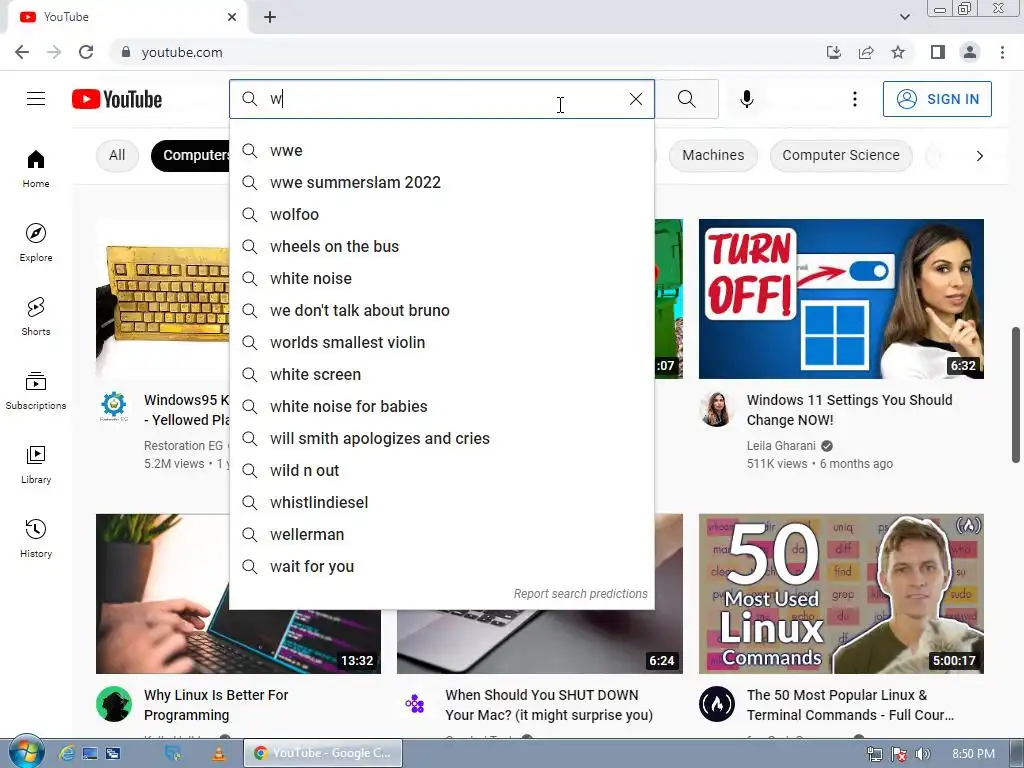Viewport: 1024px width, 768px height.
Task: Open Subscriptions in the sidebar
Action: (36, 390)
